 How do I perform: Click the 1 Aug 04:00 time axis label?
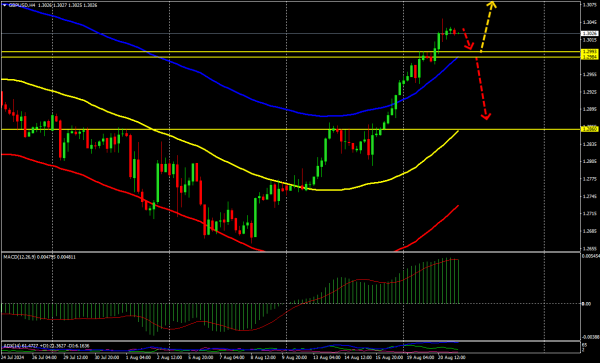point(140,358)
